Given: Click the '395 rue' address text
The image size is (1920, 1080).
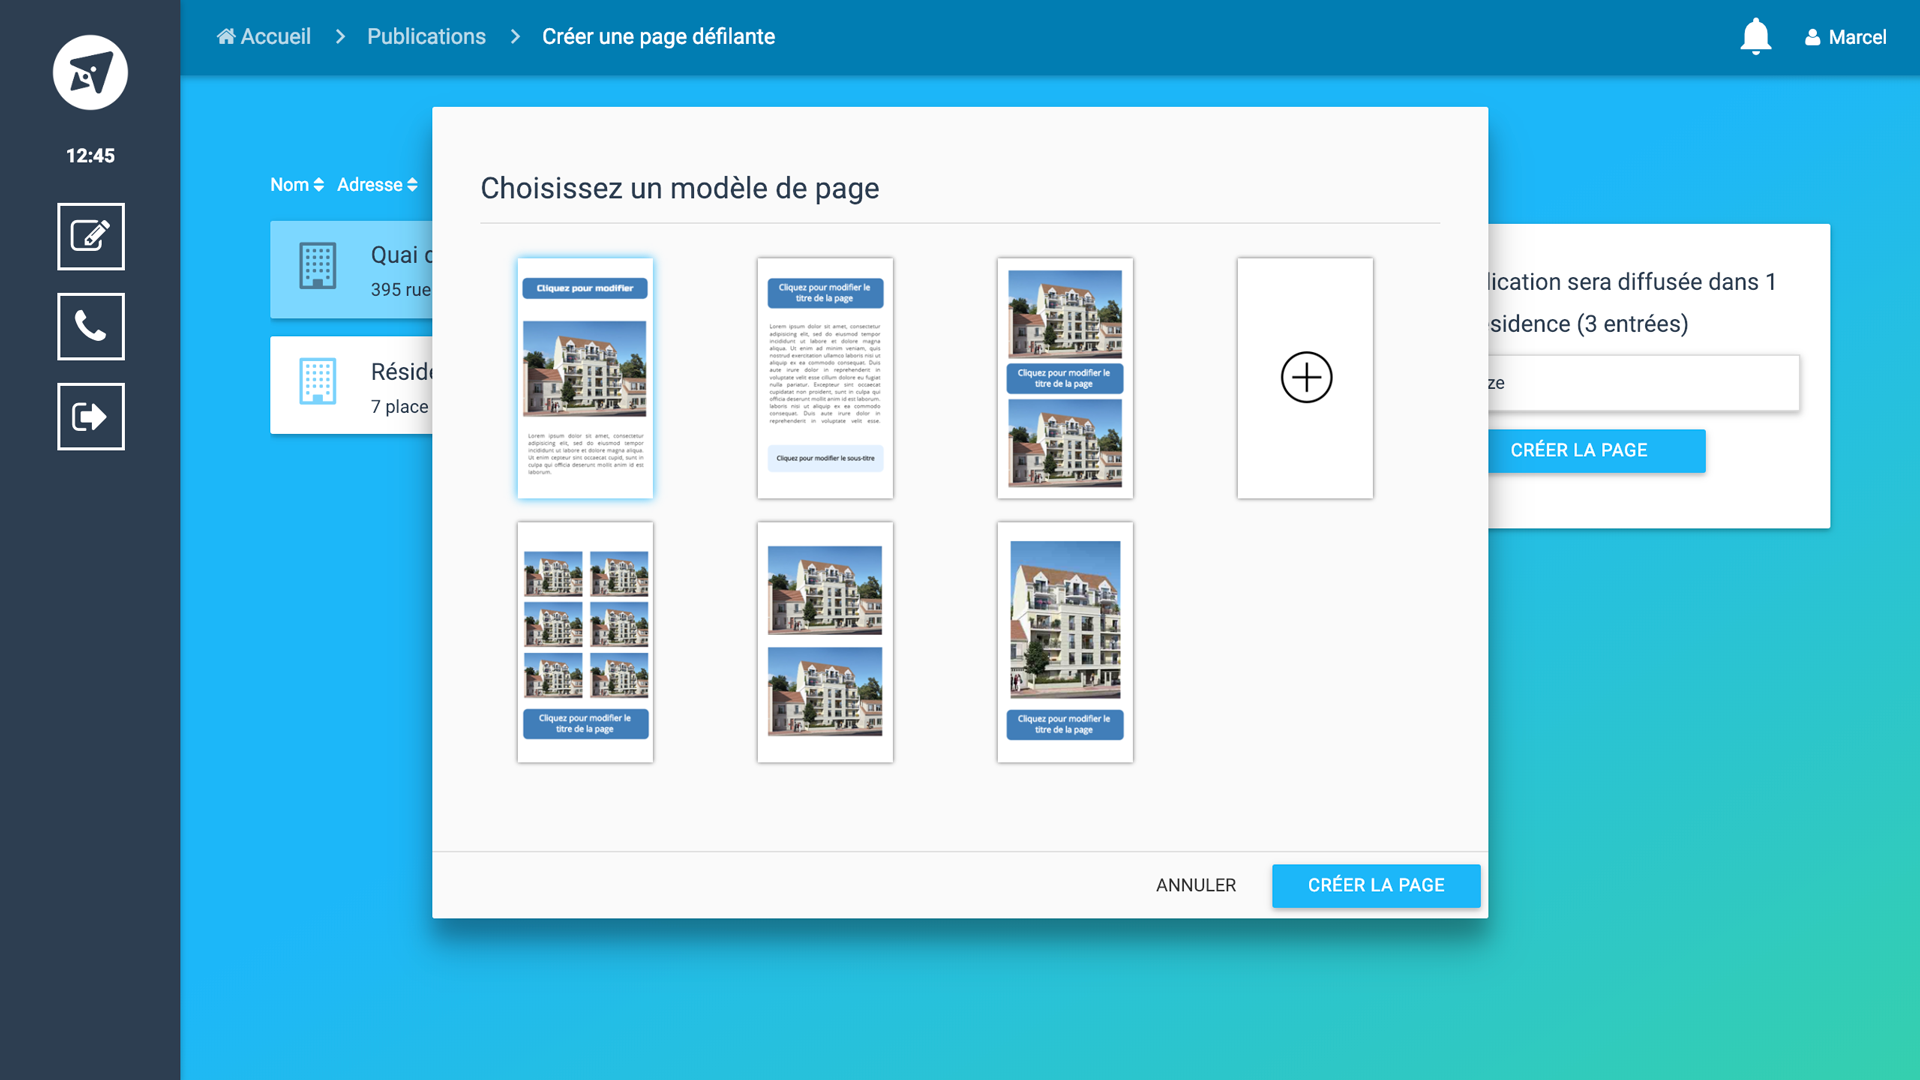Looking at the screenshot, I should click(x=401, y=290).
